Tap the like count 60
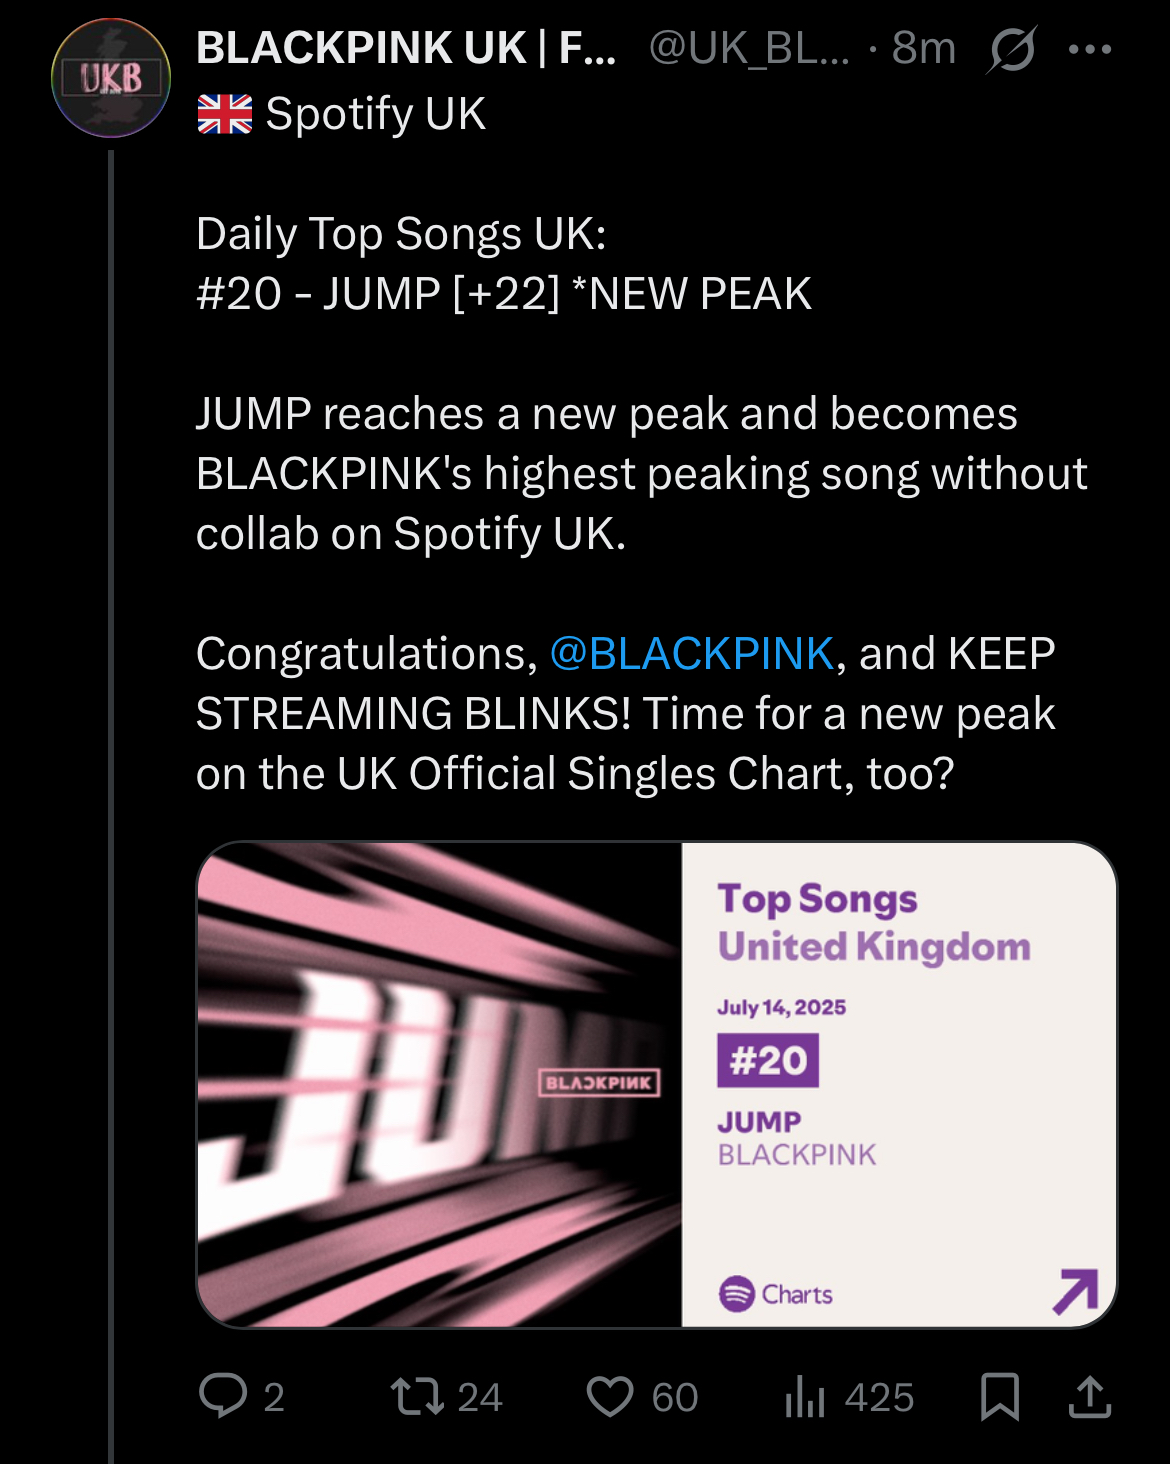This screenshot has height=1464, width=1170. click(x=675, y=1397)
